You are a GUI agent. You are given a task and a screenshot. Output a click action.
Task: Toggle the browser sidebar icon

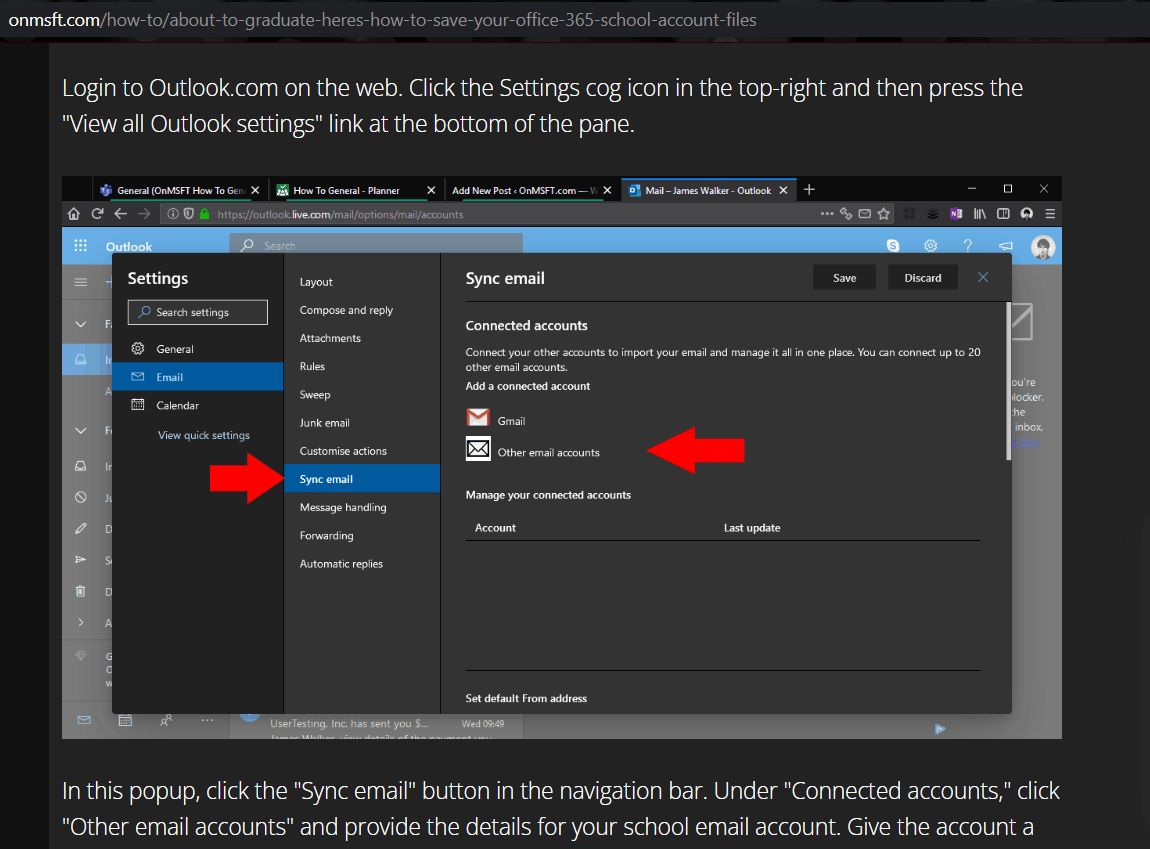(1003, 214)
